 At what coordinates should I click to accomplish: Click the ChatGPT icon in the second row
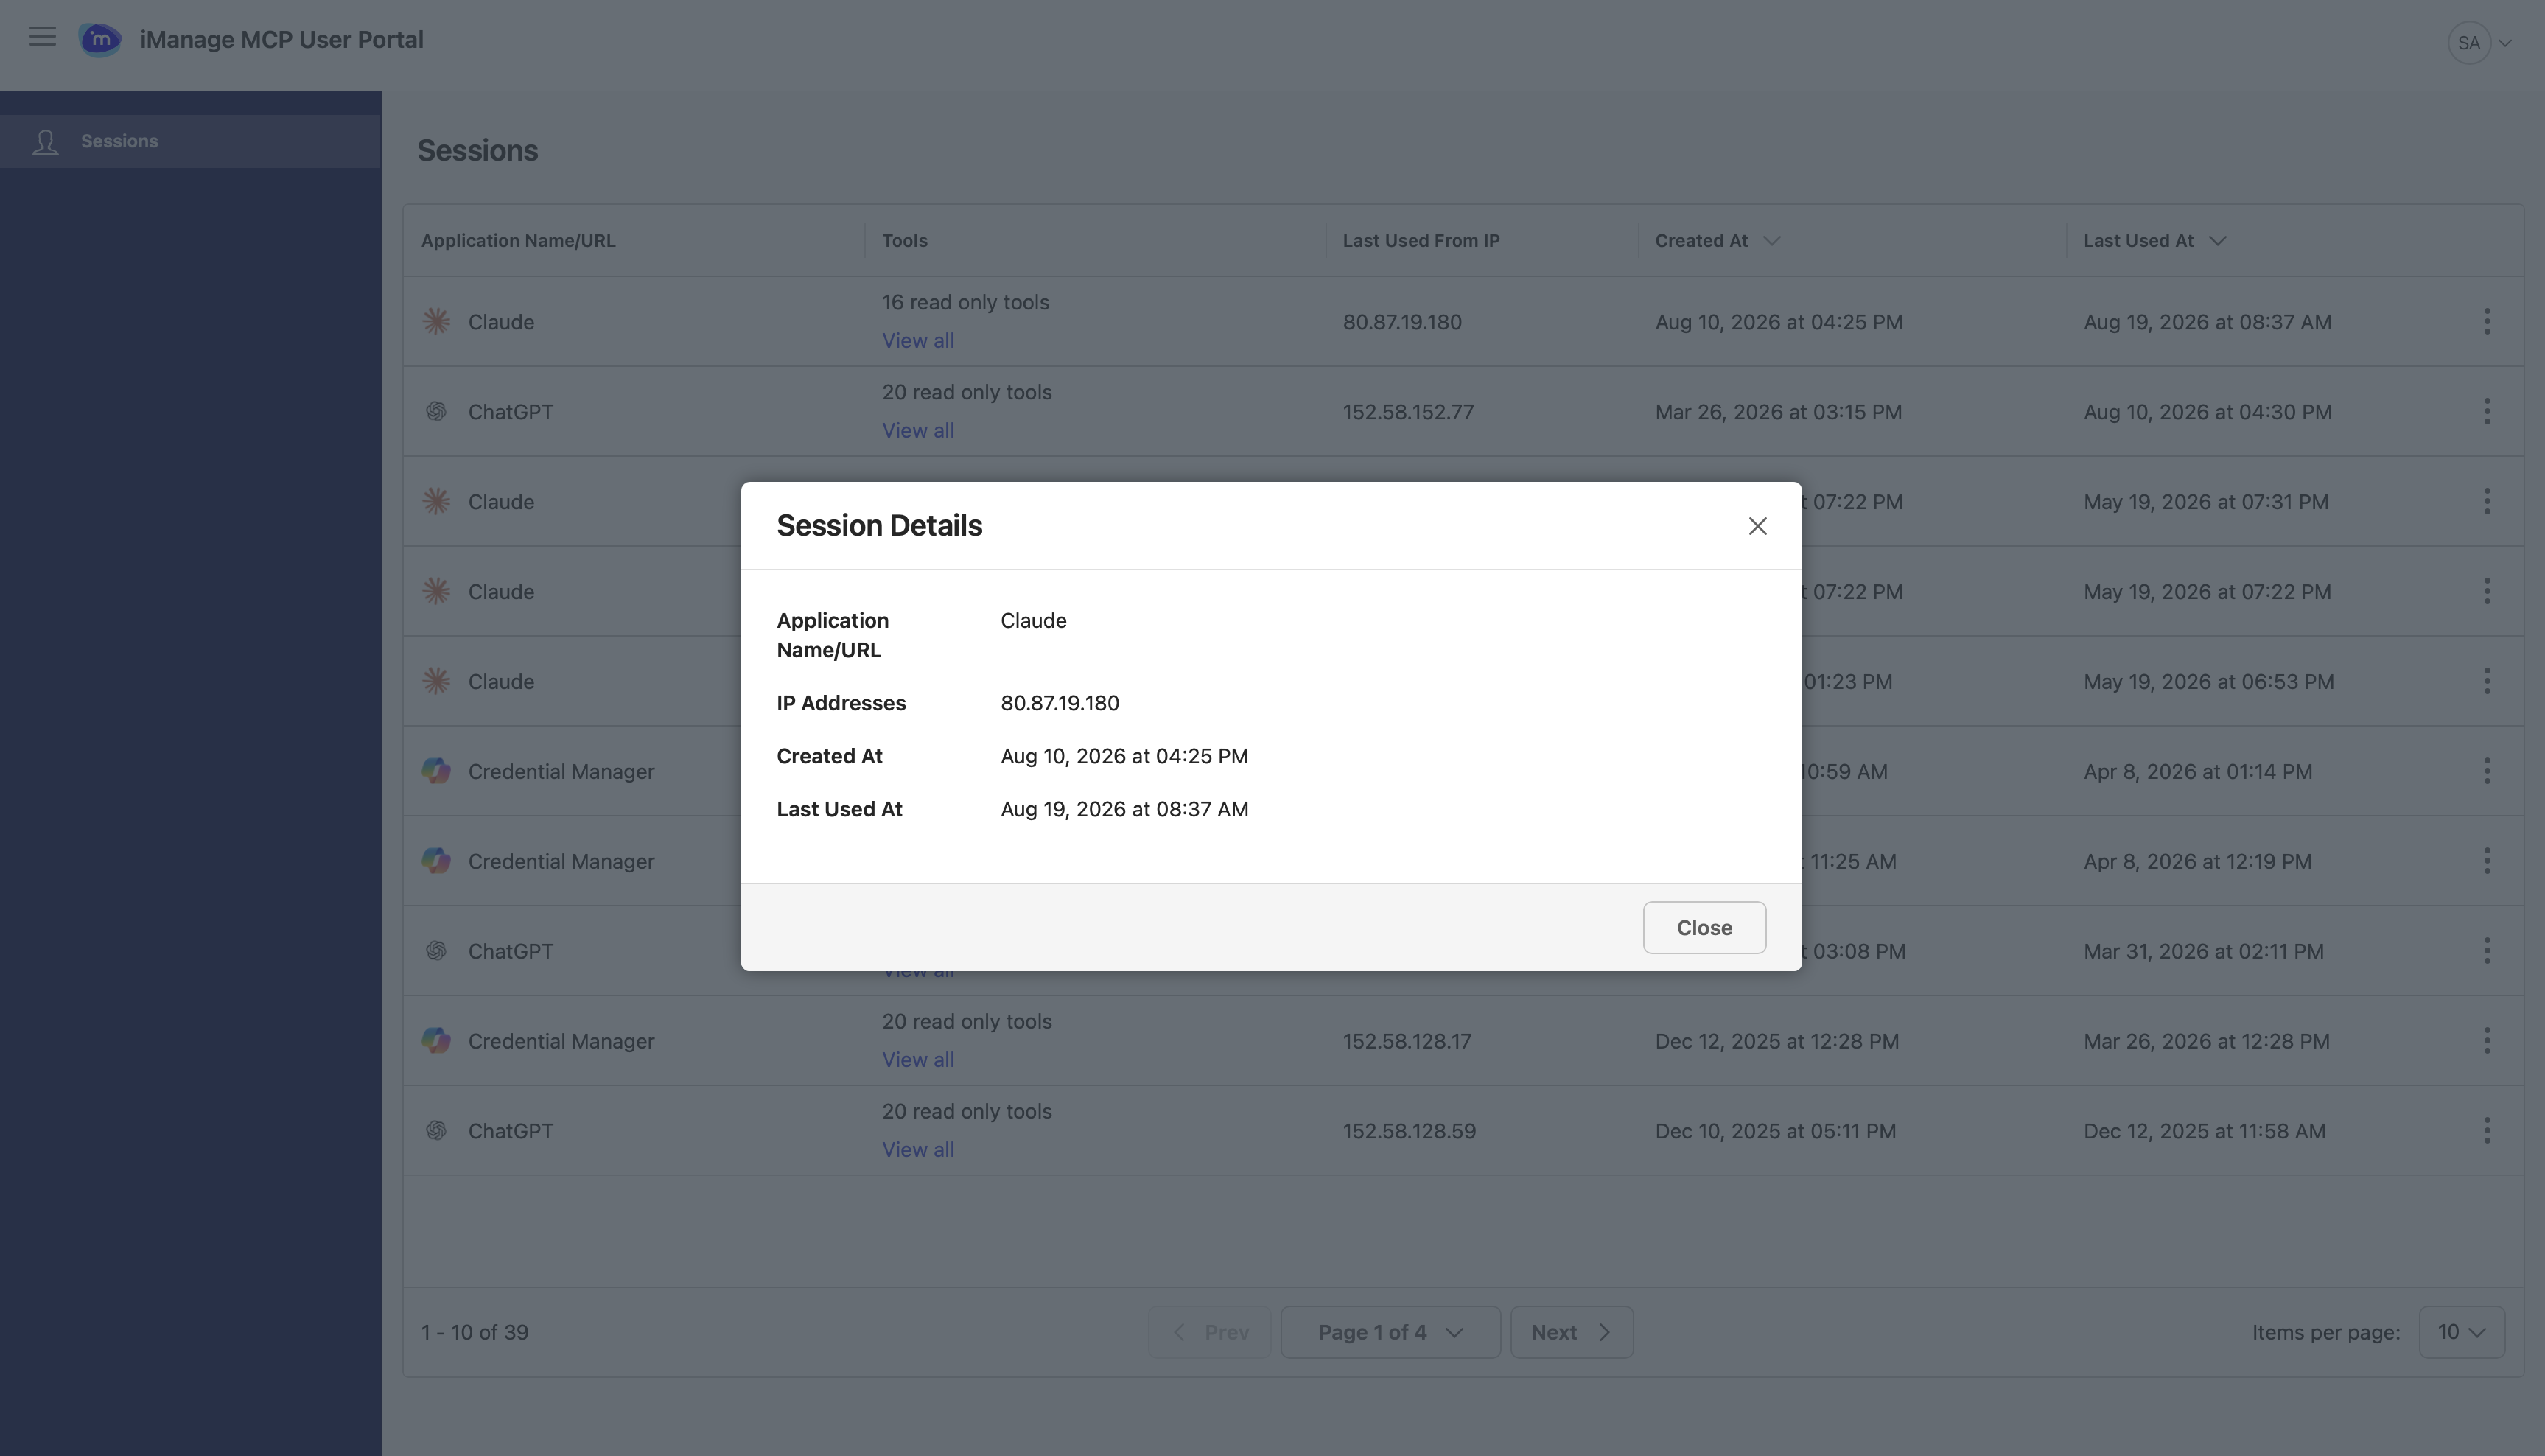[x=436, y=412]
